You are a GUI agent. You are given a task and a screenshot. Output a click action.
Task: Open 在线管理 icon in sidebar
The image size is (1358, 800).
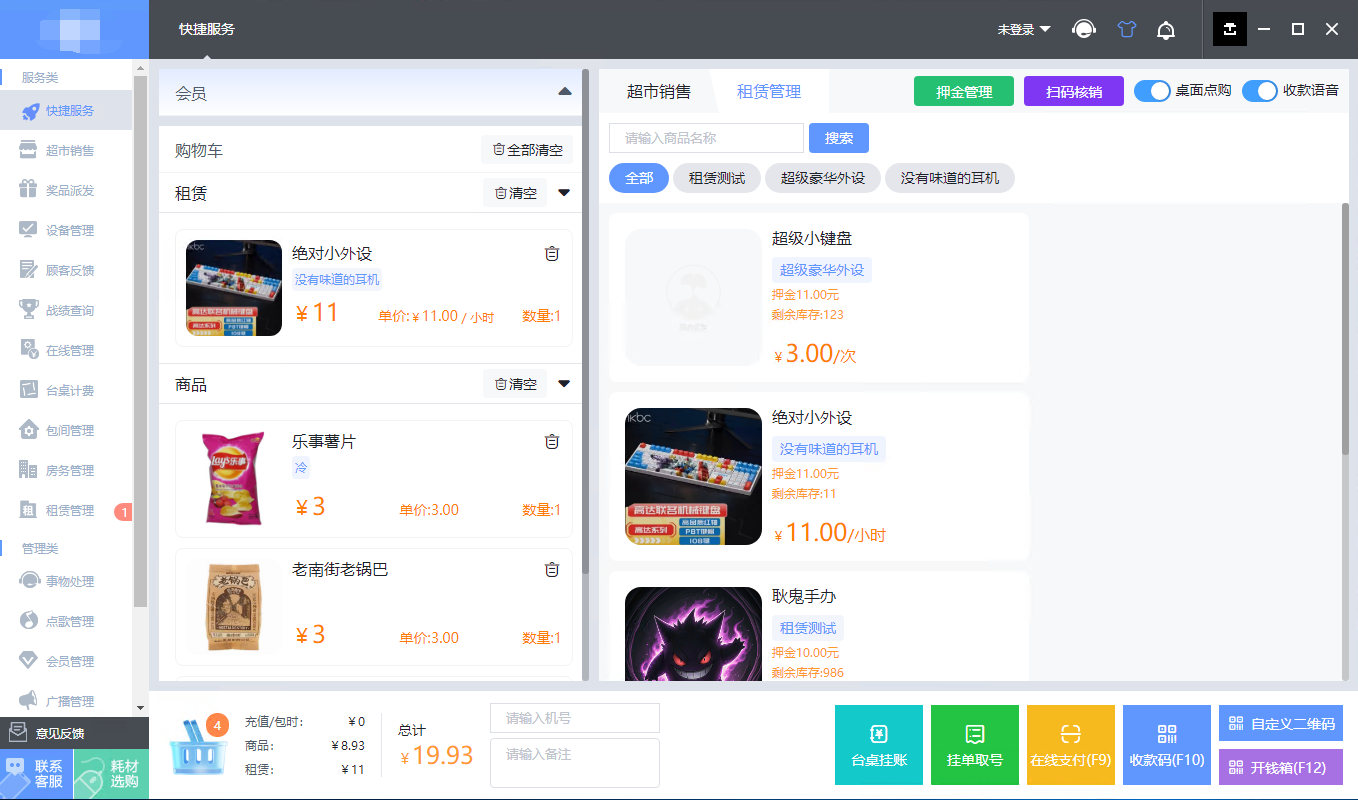pos(29,351)
